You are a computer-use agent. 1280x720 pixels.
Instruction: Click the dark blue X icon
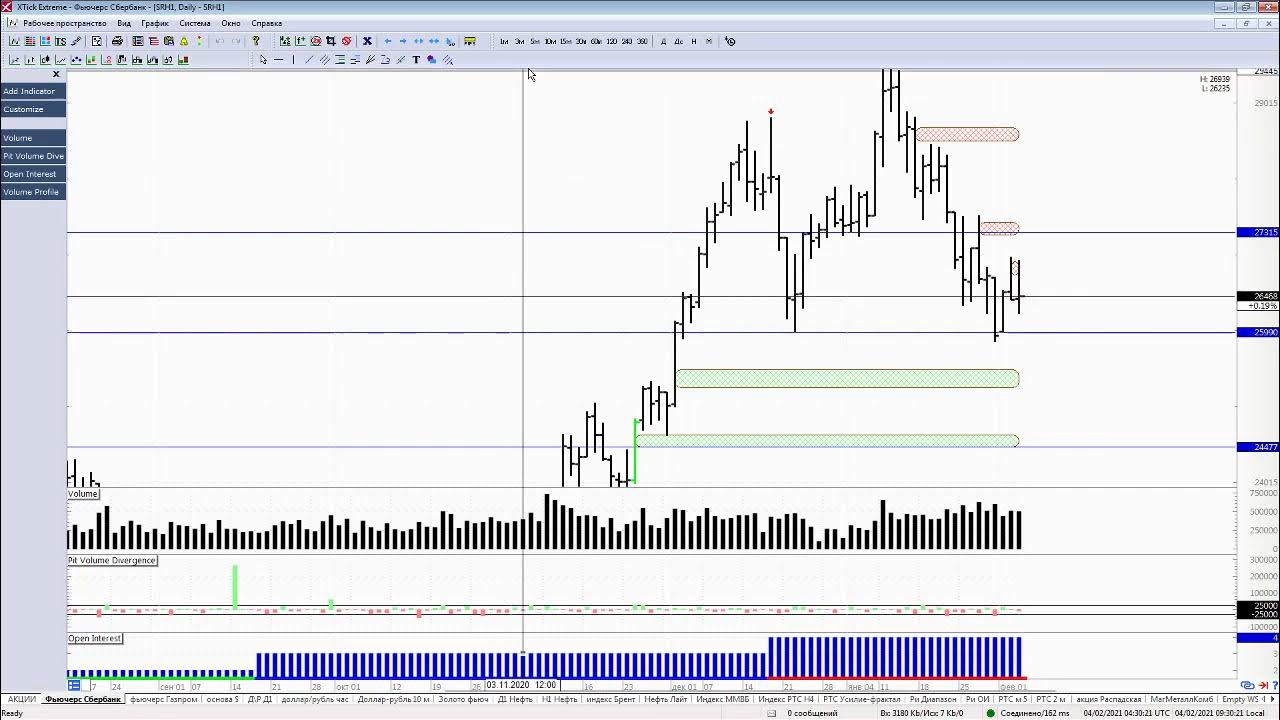click(x=367, y=41)
